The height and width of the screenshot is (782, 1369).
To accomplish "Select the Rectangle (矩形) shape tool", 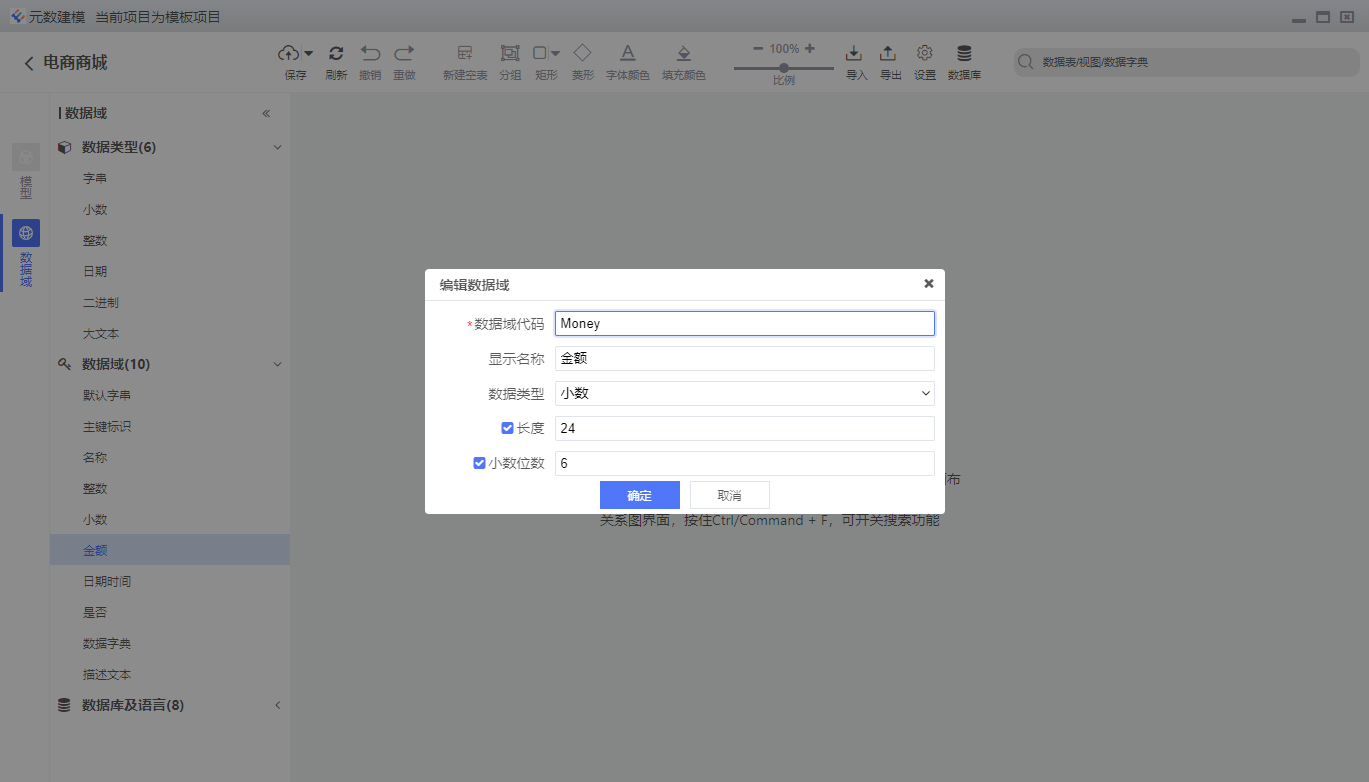I will [x=540, y=53].
